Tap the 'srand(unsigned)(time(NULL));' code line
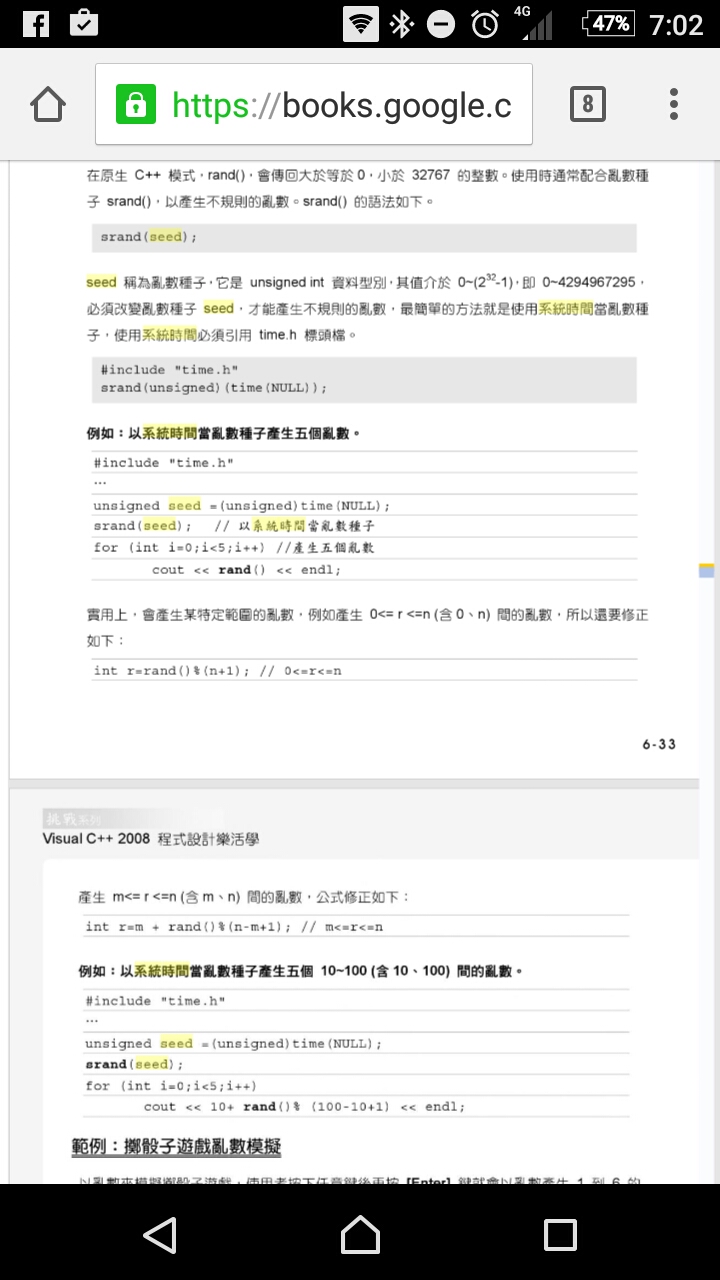Screen dimensions: 720x1280 click(x=213, y=387)
